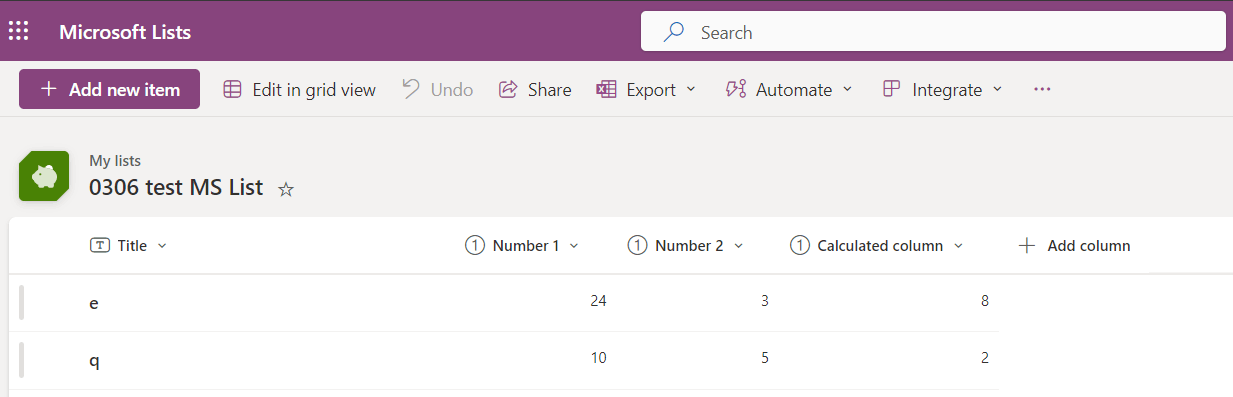This screenshot has width=1233, height=397.
Task: Click the plus icon next to Add column
Action: tap(1026, 246)
